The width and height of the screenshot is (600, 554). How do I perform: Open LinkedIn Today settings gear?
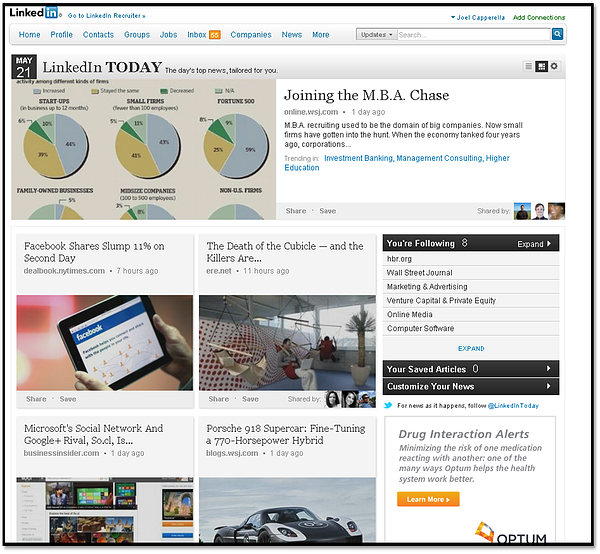(554, 66)
